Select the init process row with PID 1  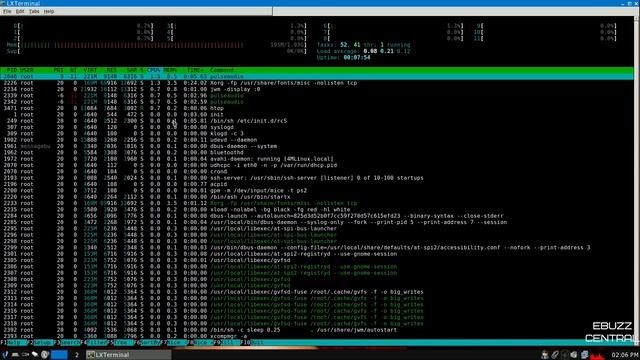click(317, 114)
